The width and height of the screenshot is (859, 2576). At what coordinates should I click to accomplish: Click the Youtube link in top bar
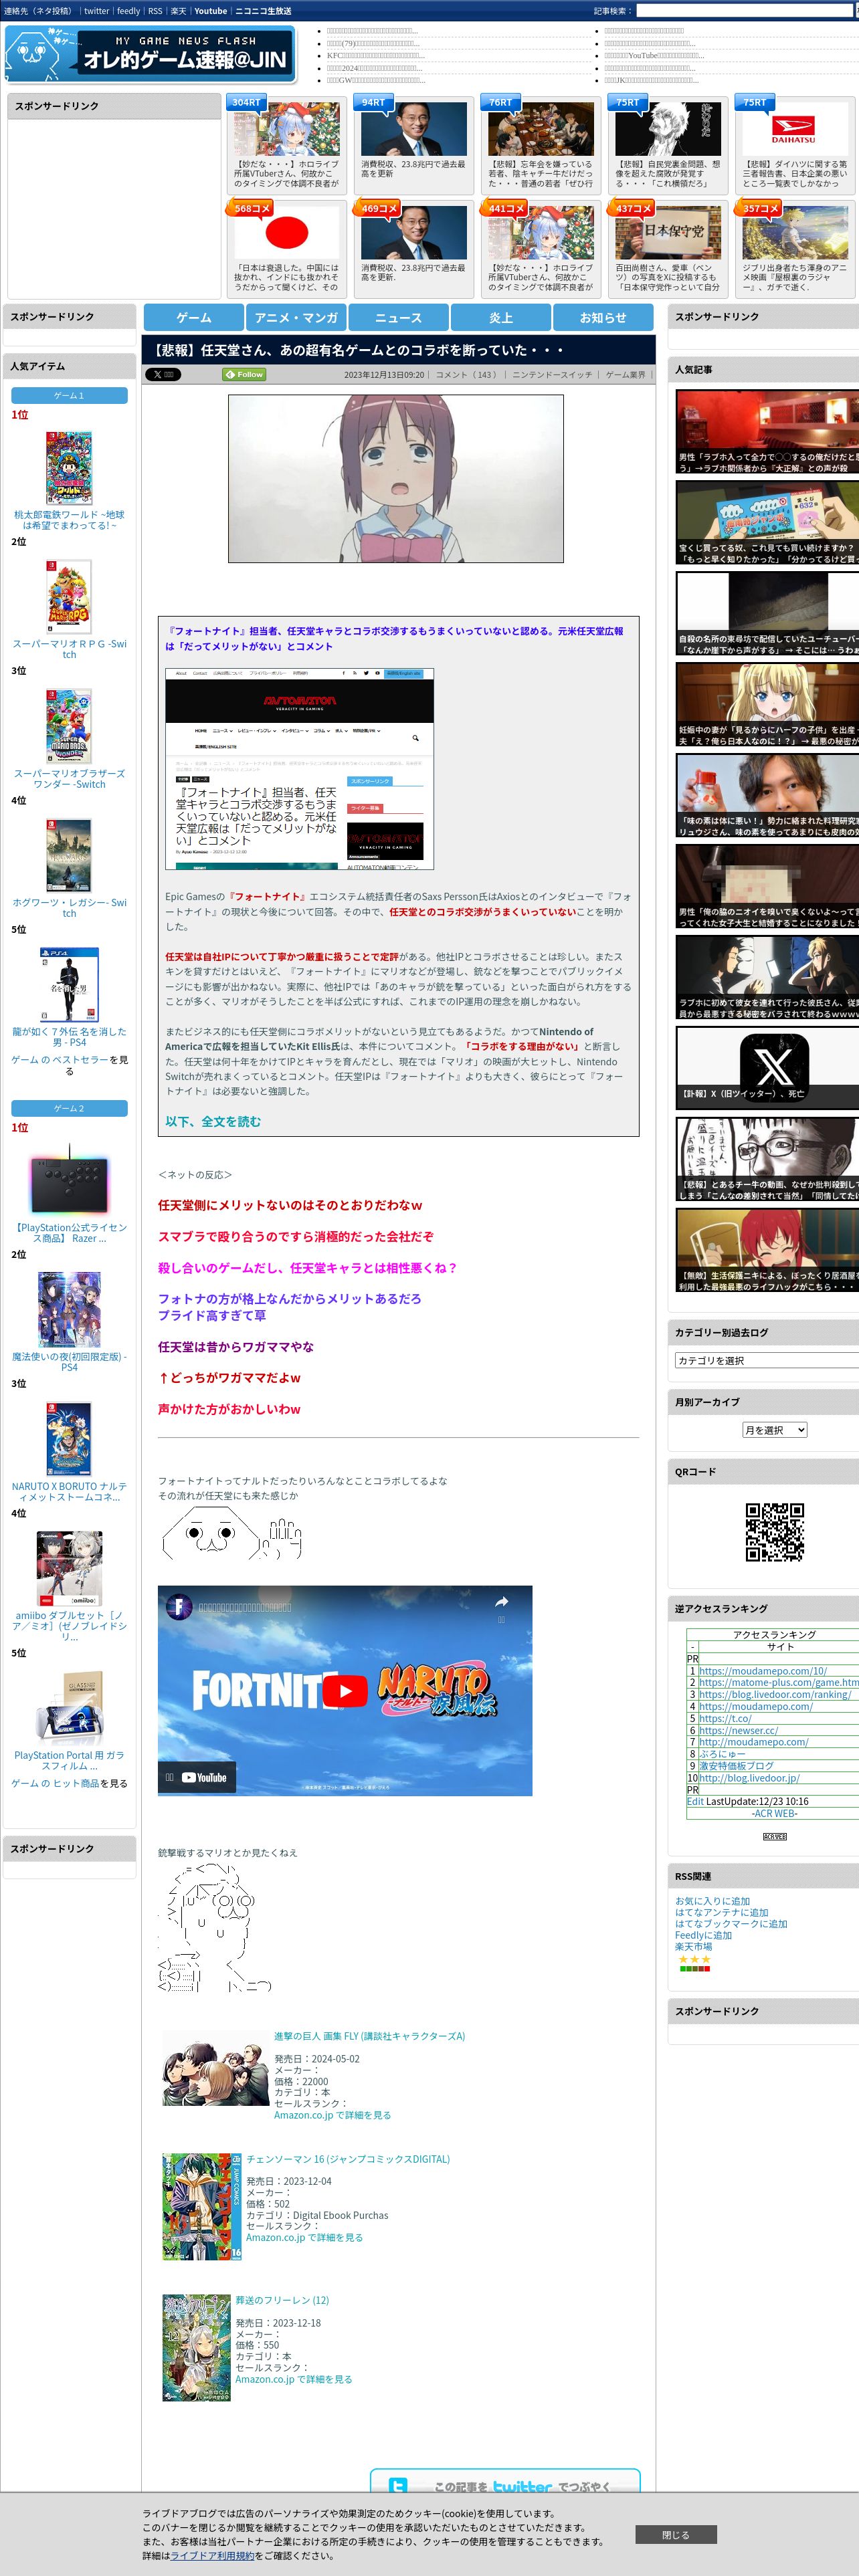pos(210,11)
